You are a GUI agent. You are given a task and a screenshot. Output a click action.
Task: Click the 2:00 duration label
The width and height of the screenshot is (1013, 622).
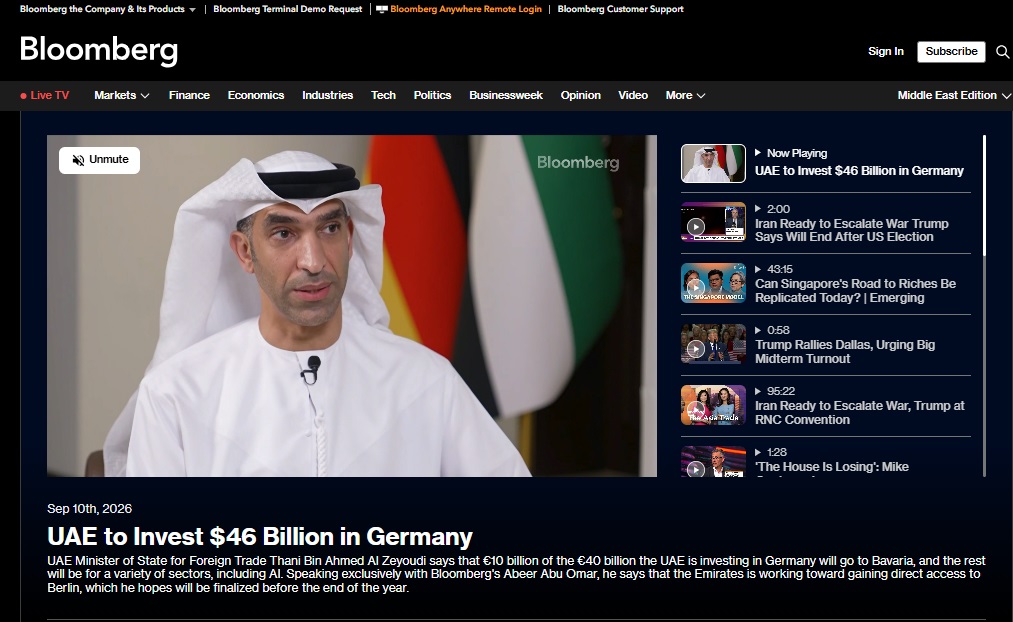[x=778, y=209]
